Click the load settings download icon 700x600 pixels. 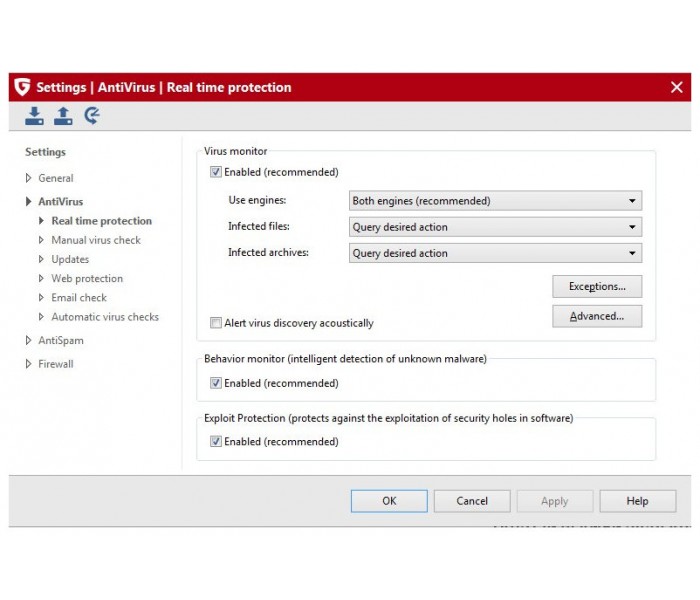[x=34, y=116]
